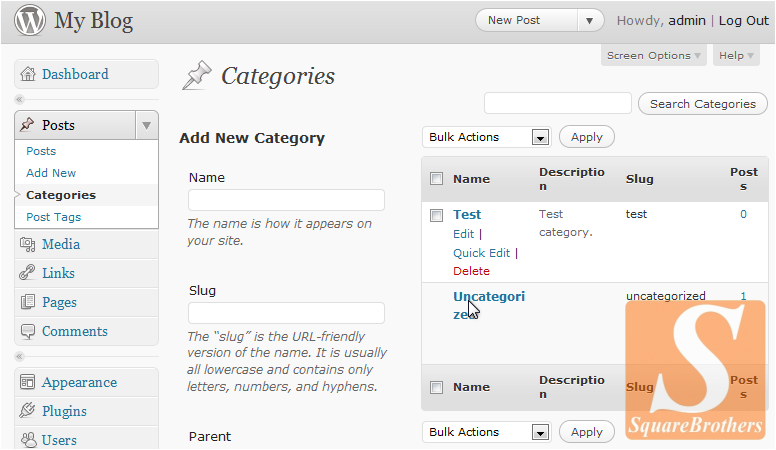Click the category Name input field
The width and height of the screenshot is (776, 450).
pyautogui.click(x=286, y=200)
